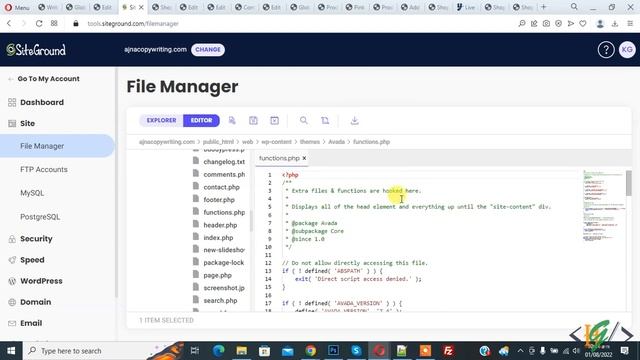Open a new browser tab with plus
Viewport: 640px width, 360px height.
coord(543,7)
